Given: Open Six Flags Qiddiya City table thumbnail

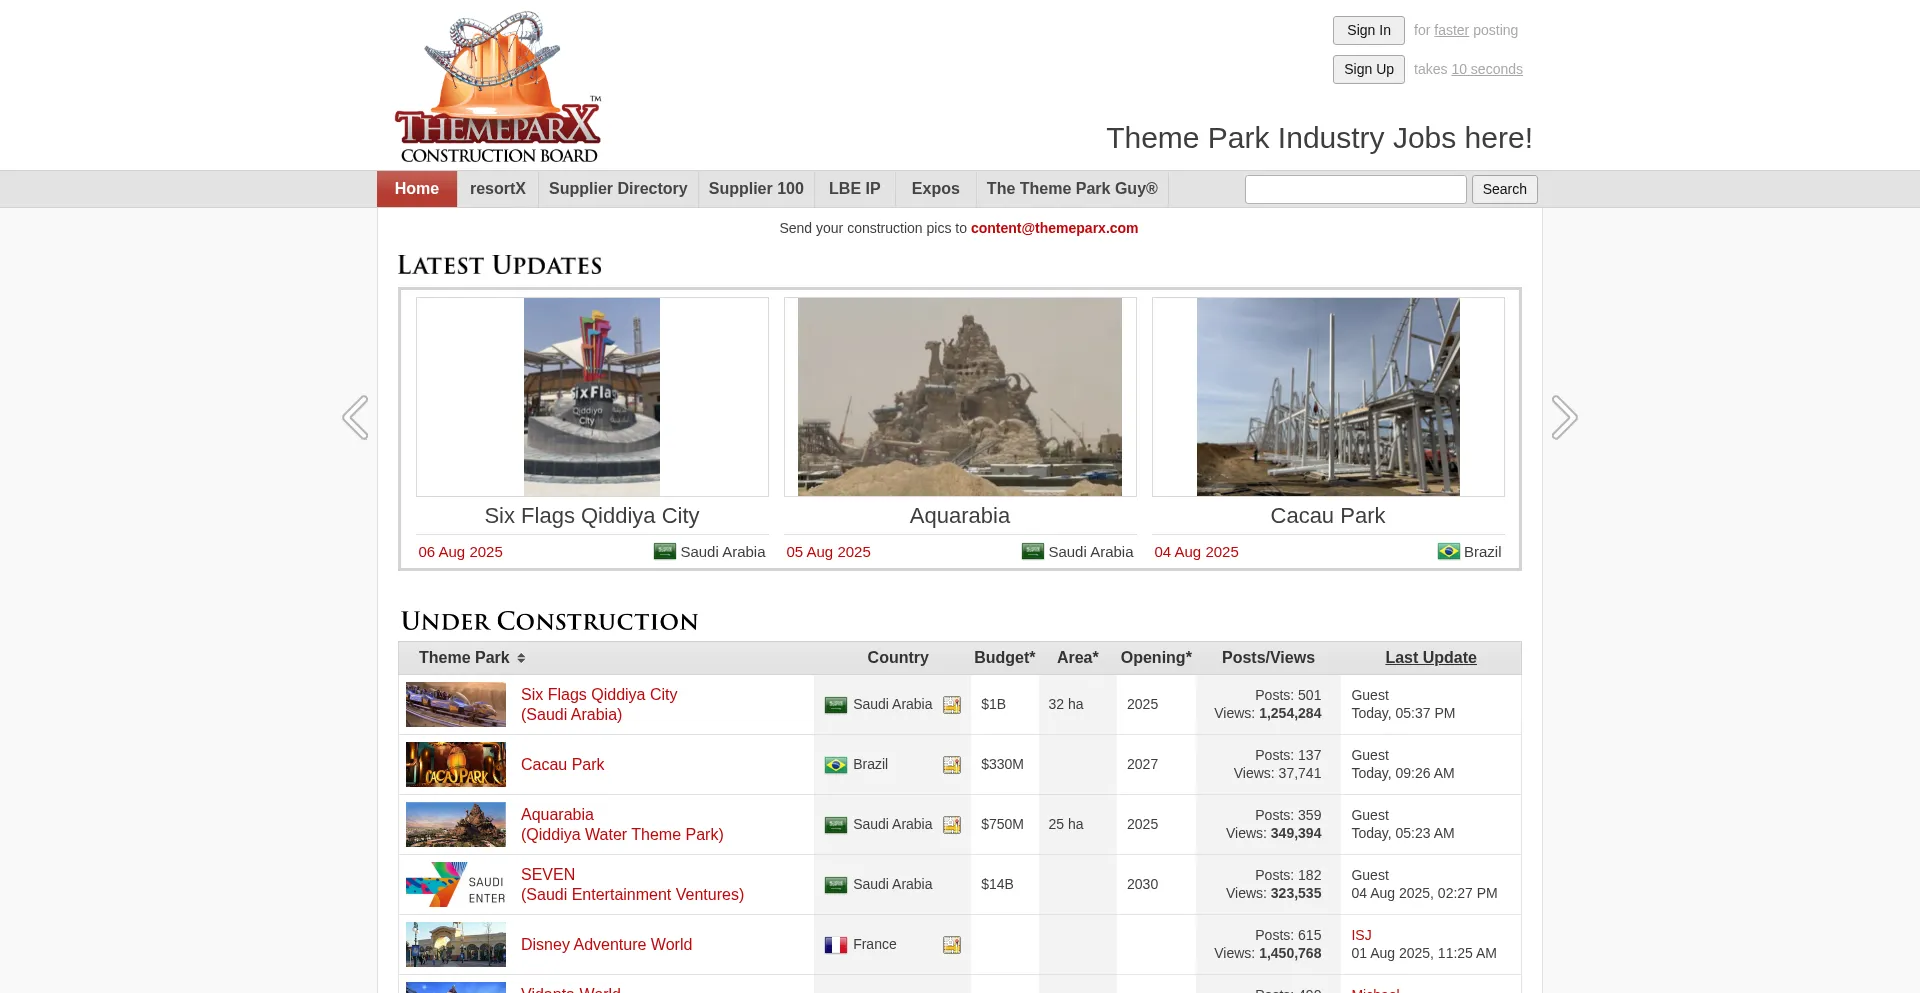Looking at the screenshot, I should tap(456, 704).
